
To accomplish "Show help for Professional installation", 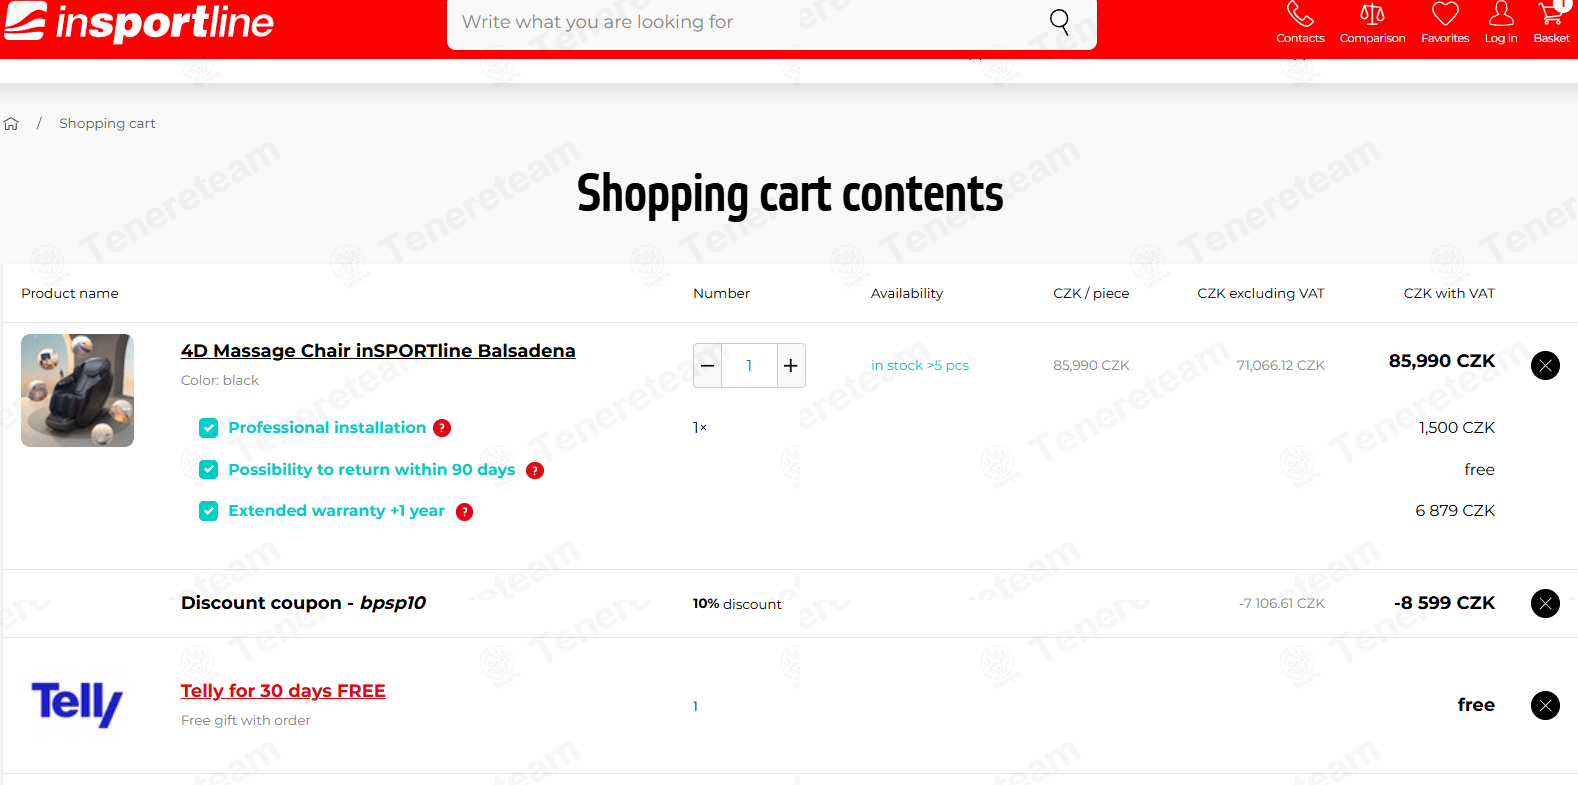I will coord(442,428).
